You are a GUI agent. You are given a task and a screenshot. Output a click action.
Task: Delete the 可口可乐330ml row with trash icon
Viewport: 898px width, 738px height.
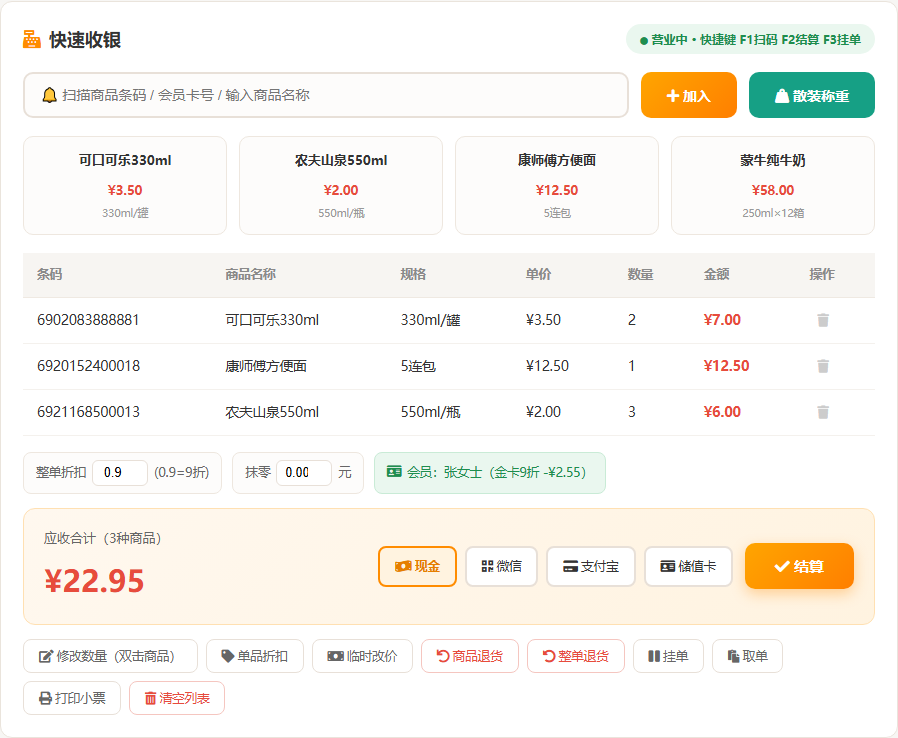pyautogui.click(x=822, y=320)
